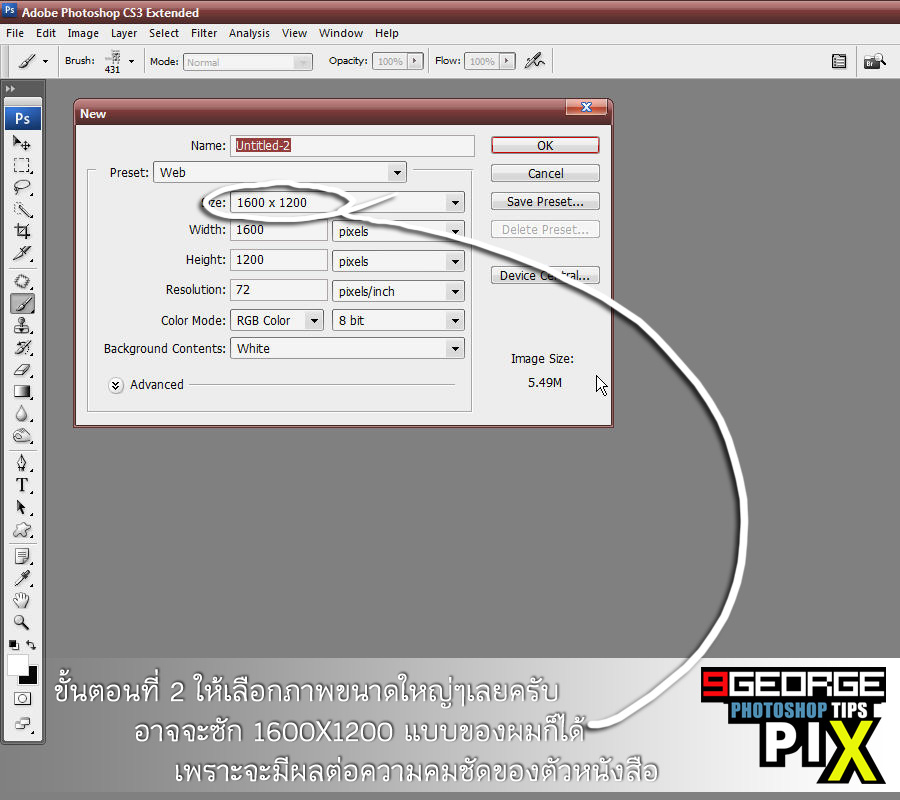Click the Name field with Untitled-2
900x800 pixels.
352,145
